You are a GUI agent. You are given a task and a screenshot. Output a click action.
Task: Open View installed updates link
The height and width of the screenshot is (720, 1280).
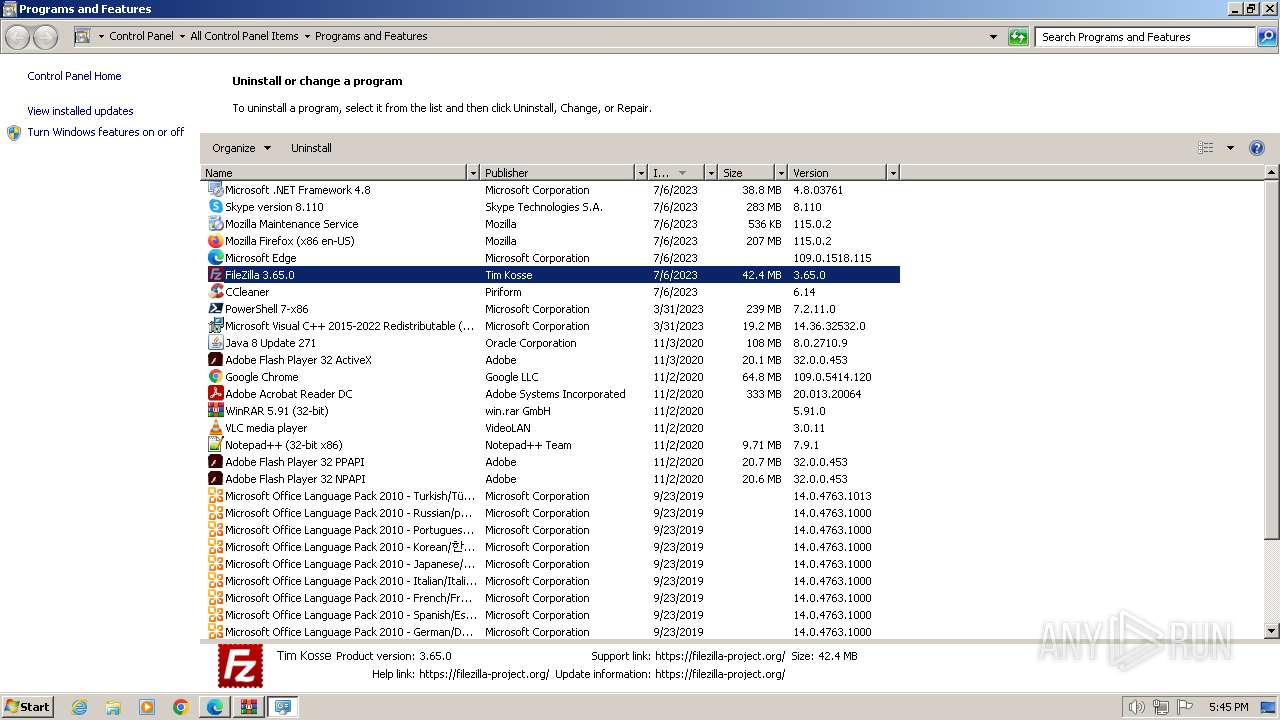[x=80, y=111]
